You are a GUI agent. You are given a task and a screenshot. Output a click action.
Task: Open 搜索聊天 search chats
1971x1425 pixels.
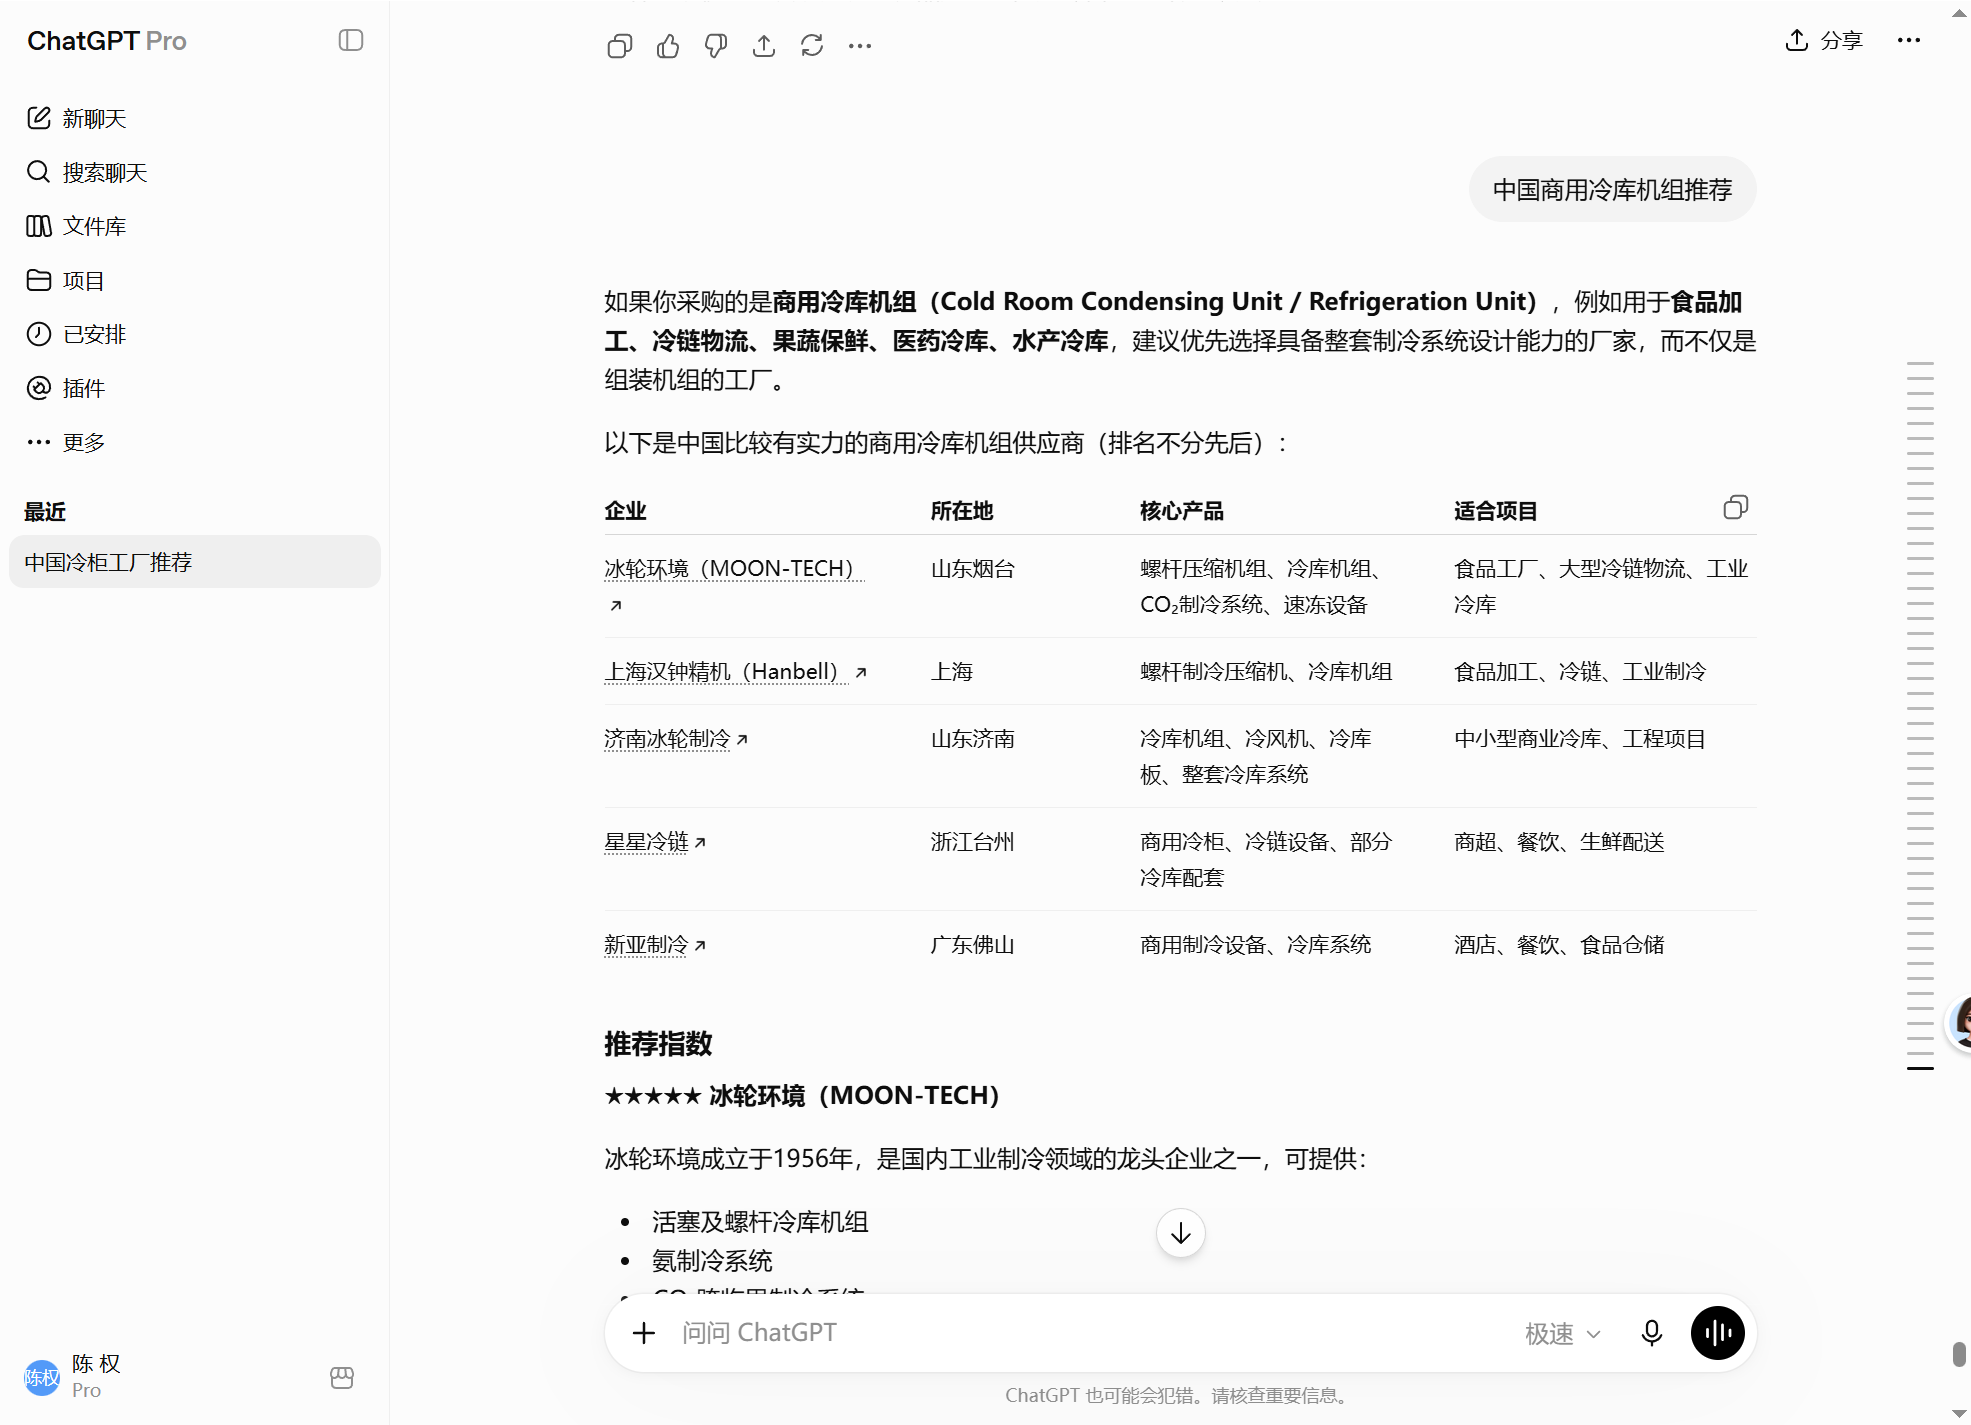pos(195,173)
